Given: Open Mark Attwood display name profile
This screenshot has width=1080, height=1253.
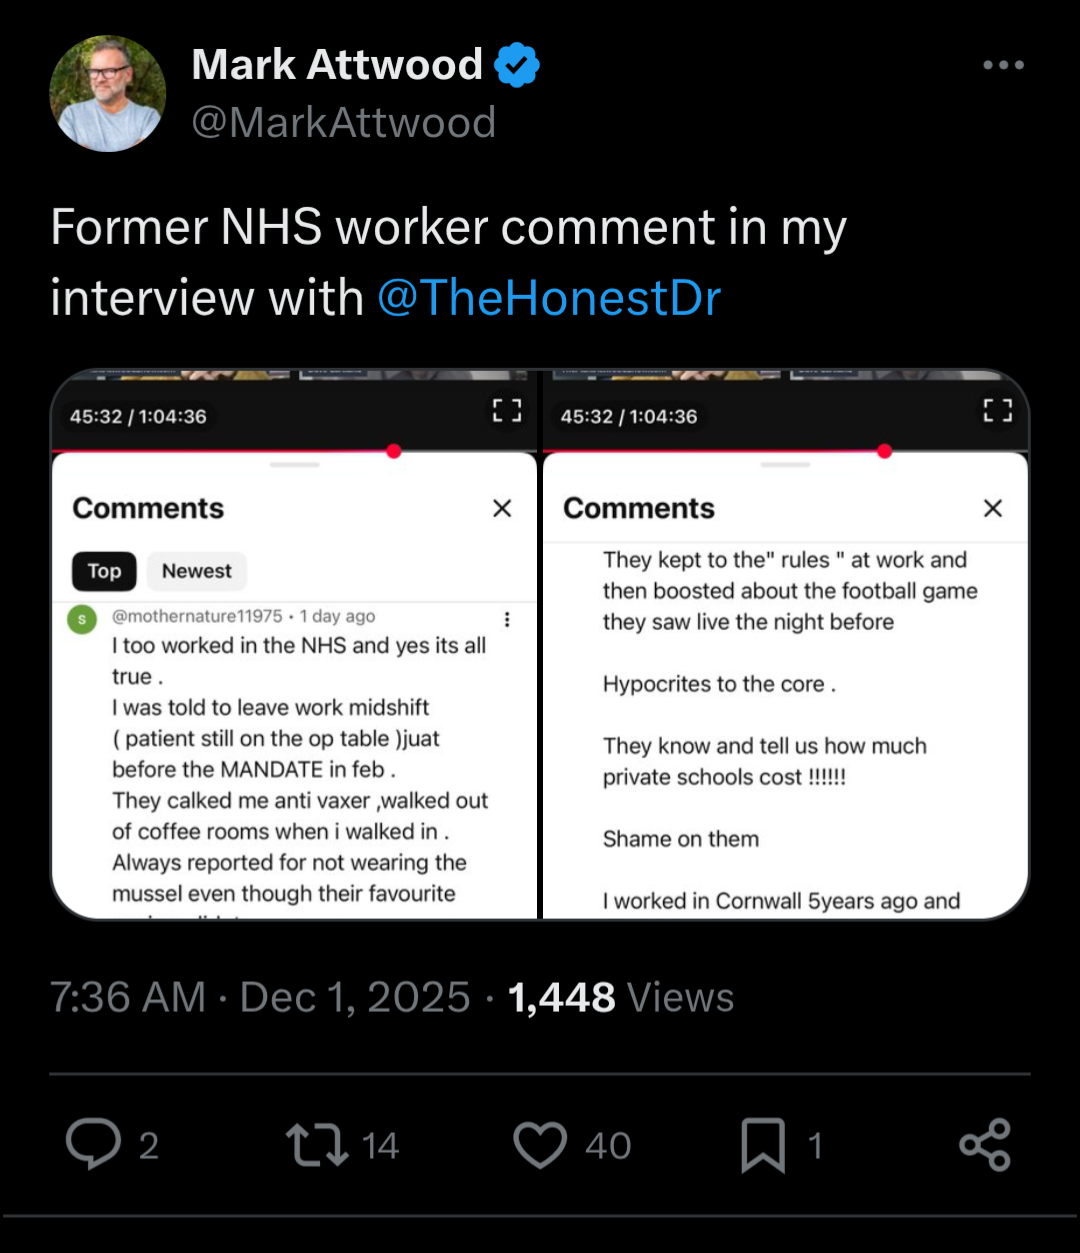Looking at the screenshot, I should [337, 66].
